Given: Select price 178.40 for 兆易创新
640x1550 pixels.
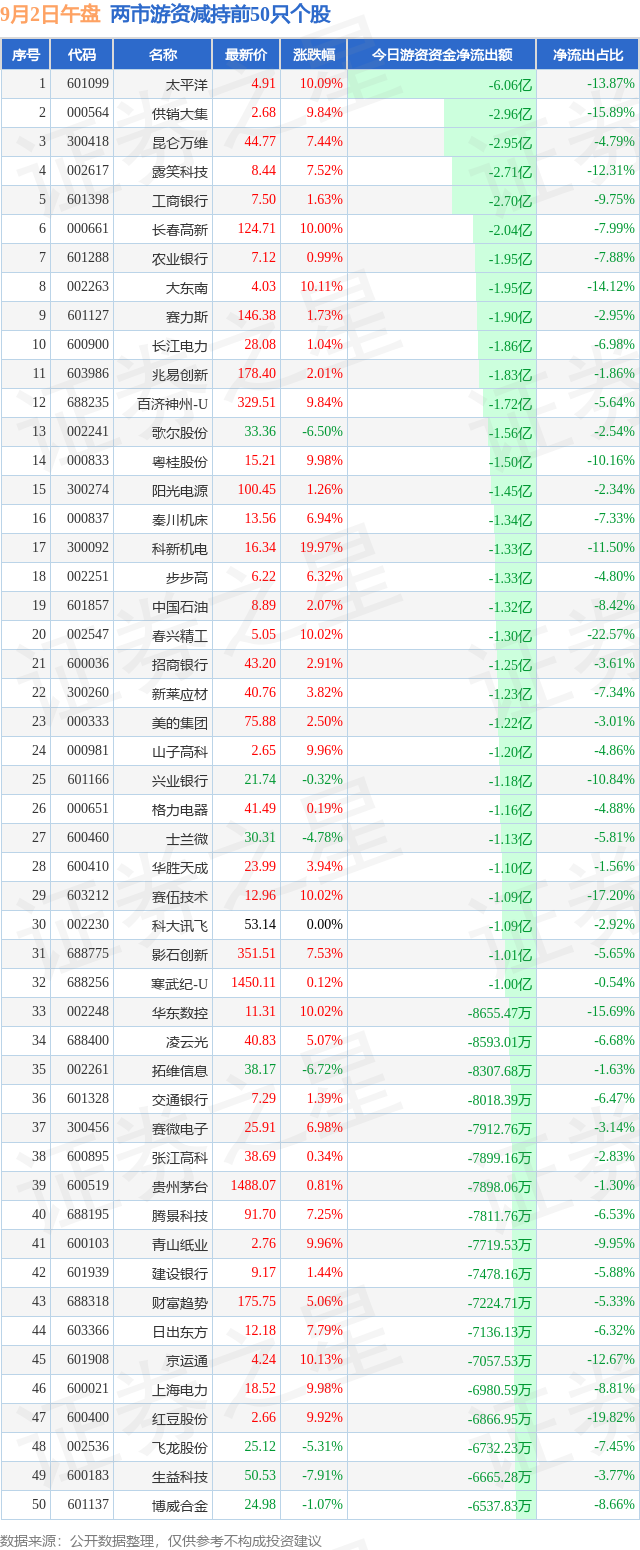Looking at the screenshot, I should pos(257,374).
